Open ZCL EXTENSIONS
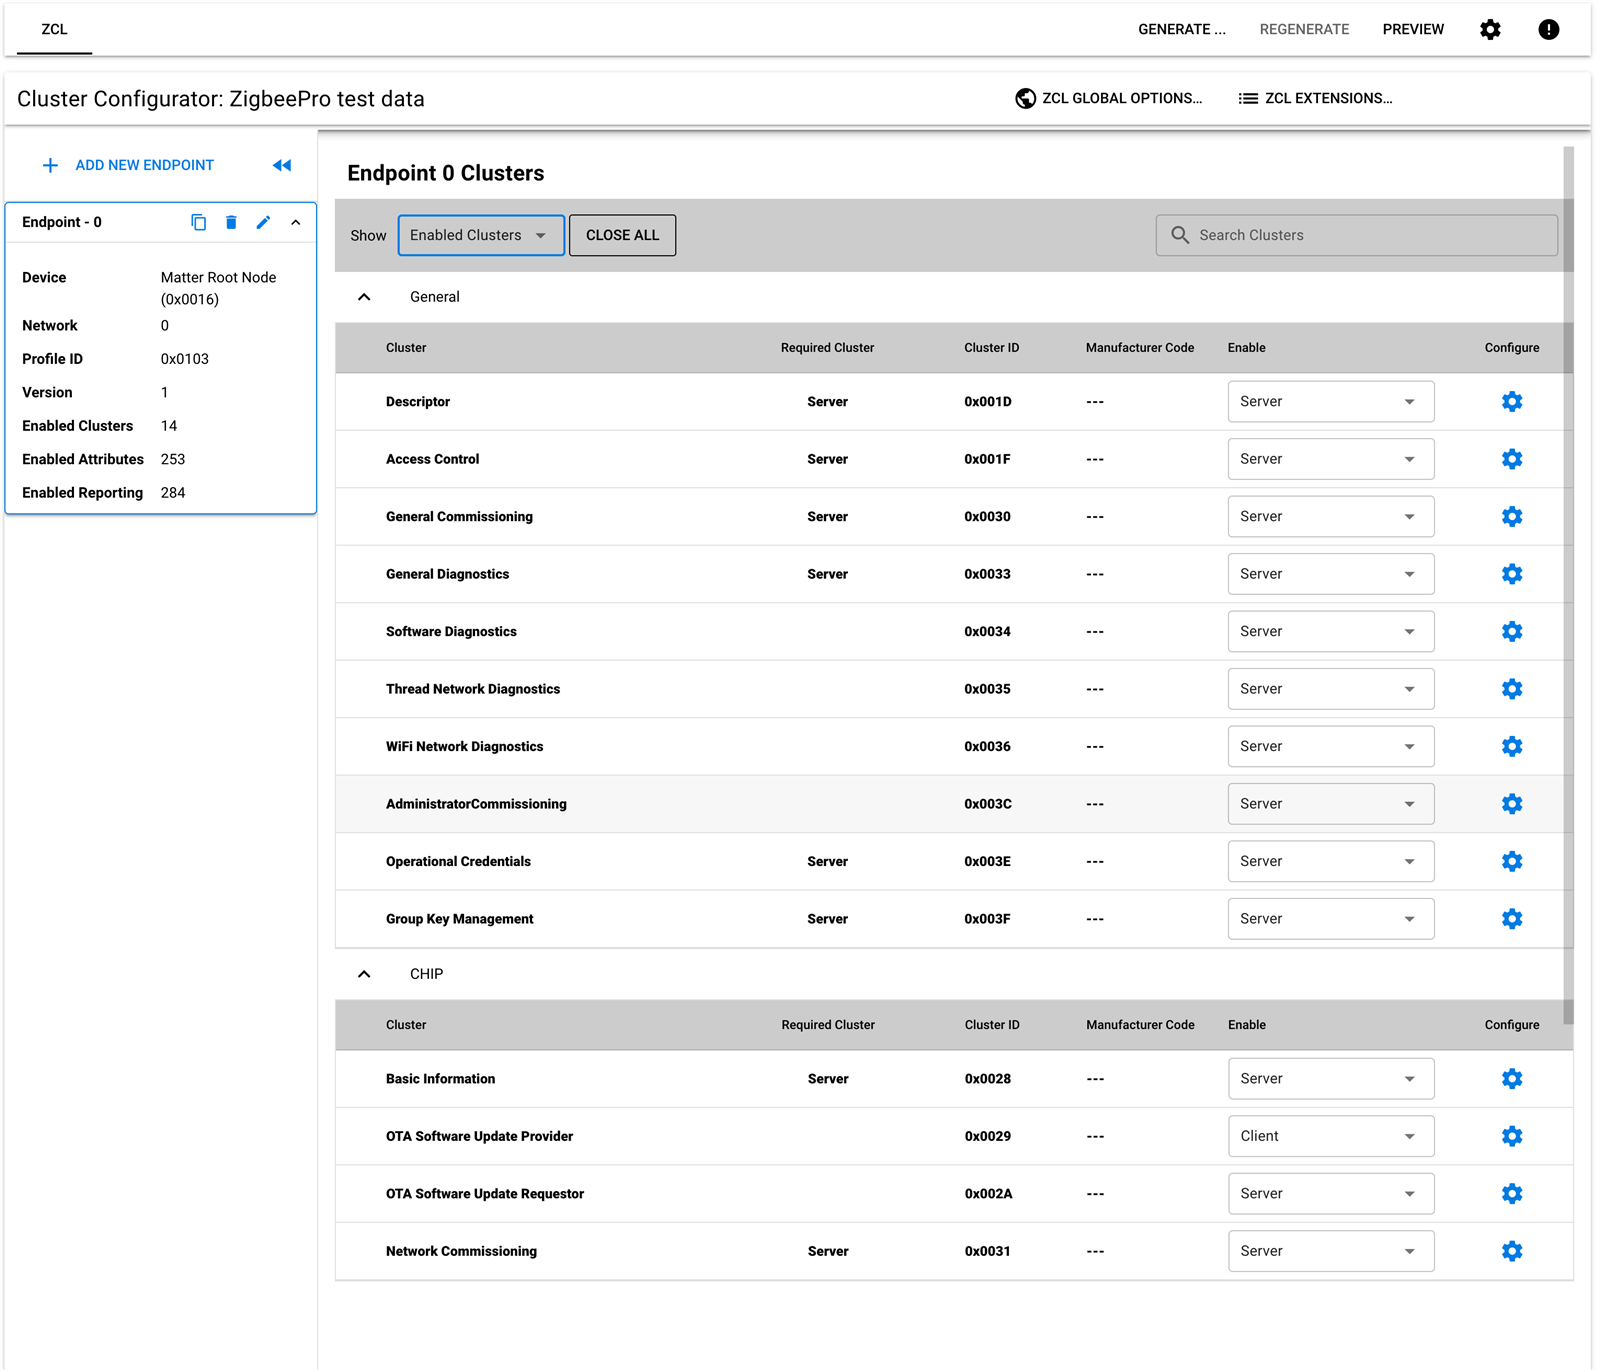The image size is (1600, 1370). click(1315, 98)
